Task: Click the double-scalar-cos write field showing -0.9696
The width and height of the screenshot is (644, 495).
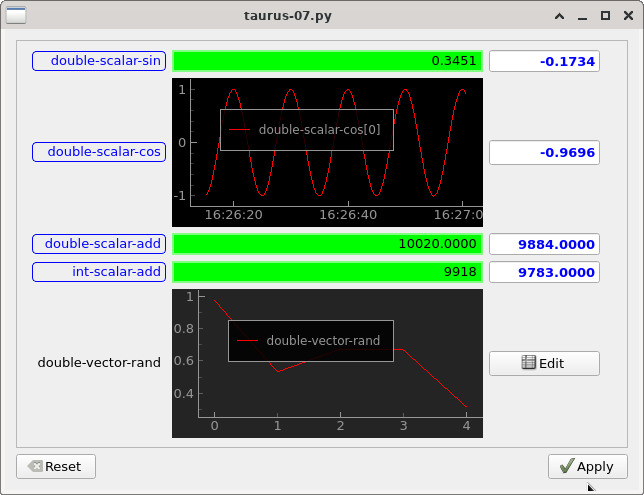Action: click(x=544, y=152)
